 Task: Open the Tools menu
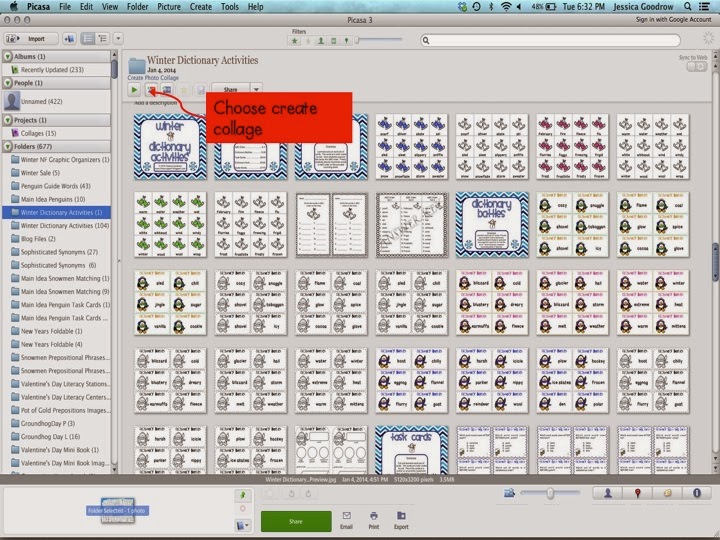coord(230,6)
